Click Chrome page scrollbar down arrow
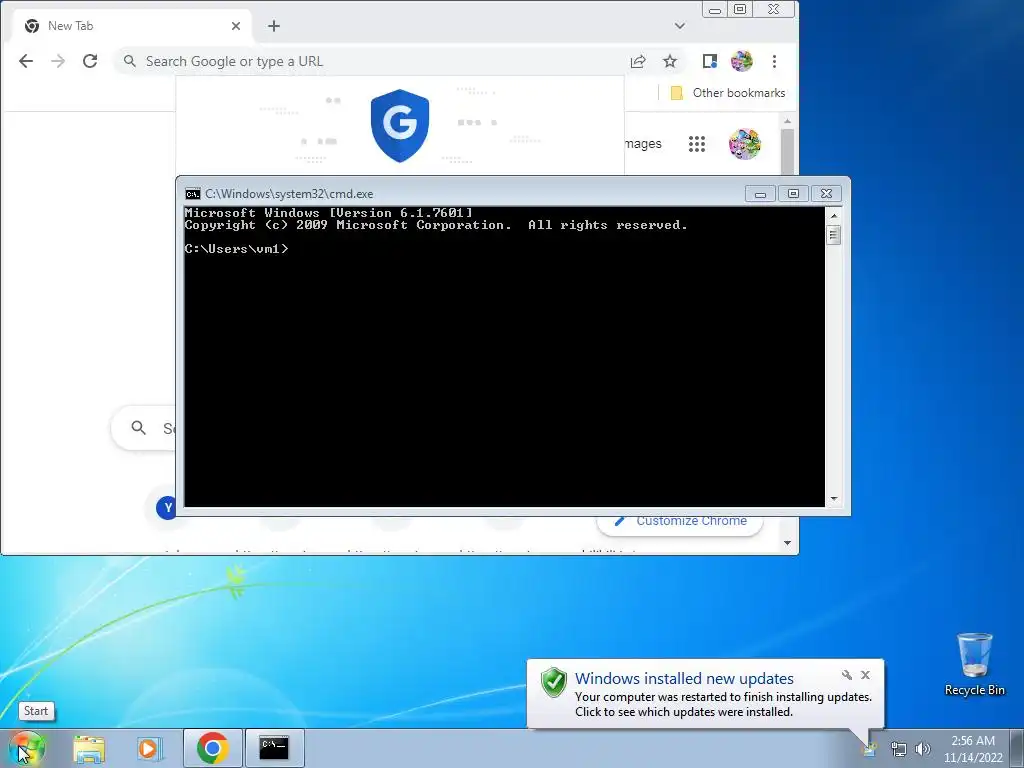This screenshot has height=768, width=1024. tap(788, 543)
